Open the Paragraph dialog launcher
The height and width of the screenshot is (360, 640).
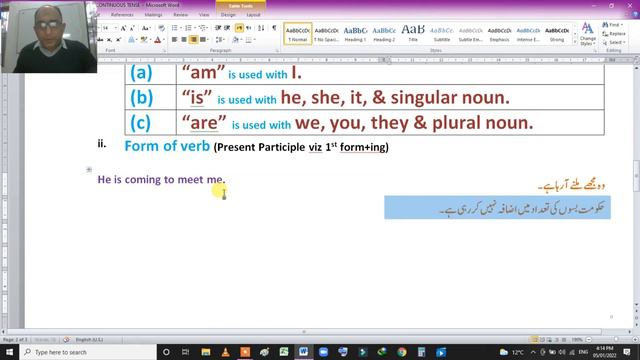[277, 51]
